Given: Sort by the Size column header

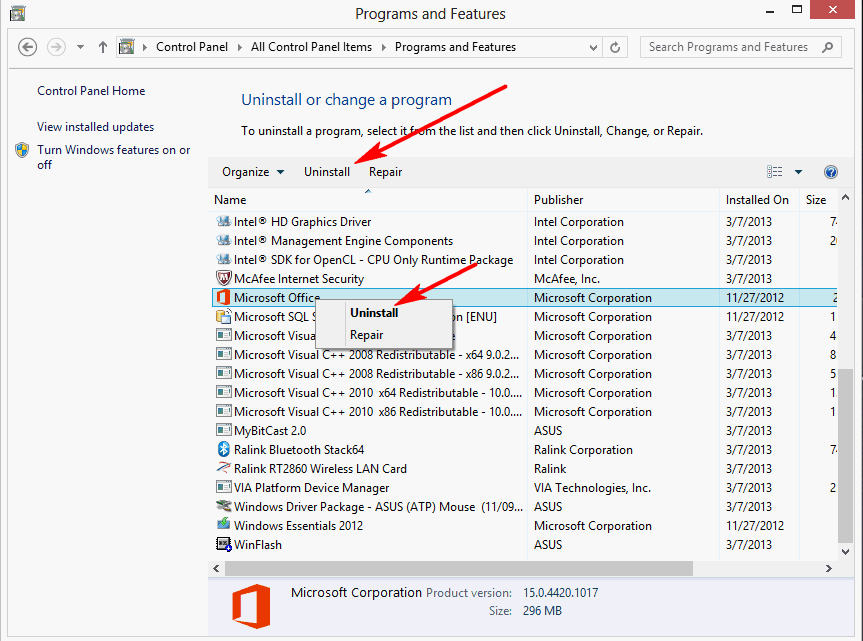Looking at the screenshot, I should [x=817, y=200].
